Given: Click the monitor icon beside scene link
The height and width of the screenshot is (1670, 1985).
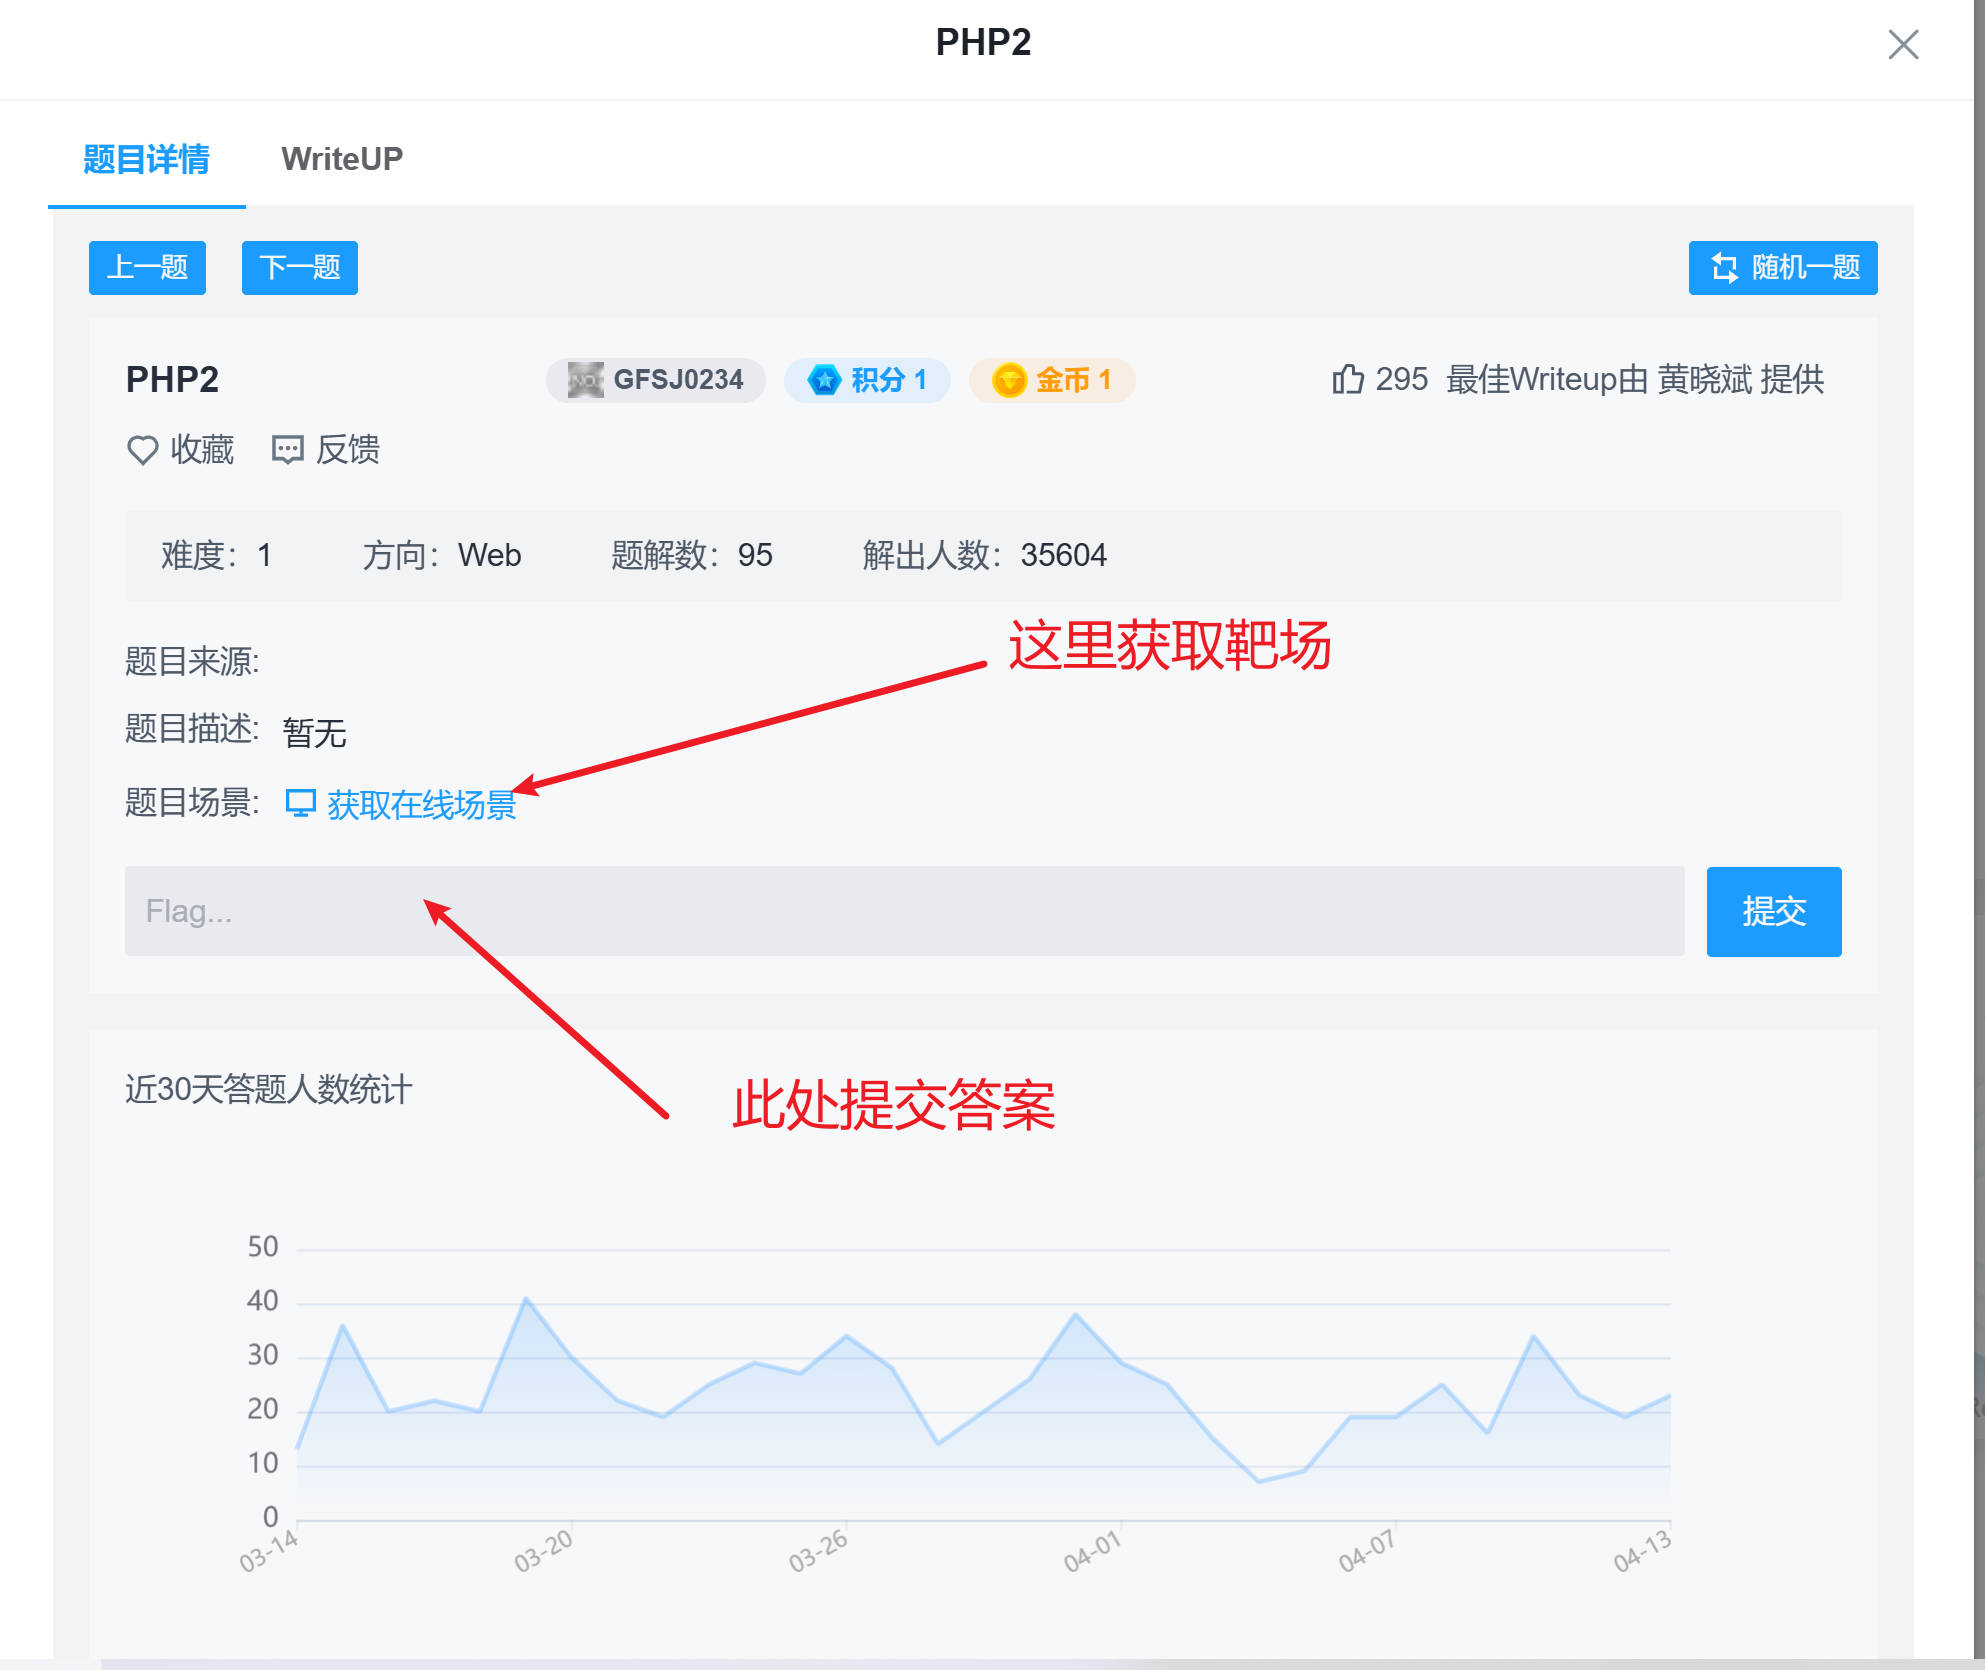Looking at the screenshot, I should 300,803.
